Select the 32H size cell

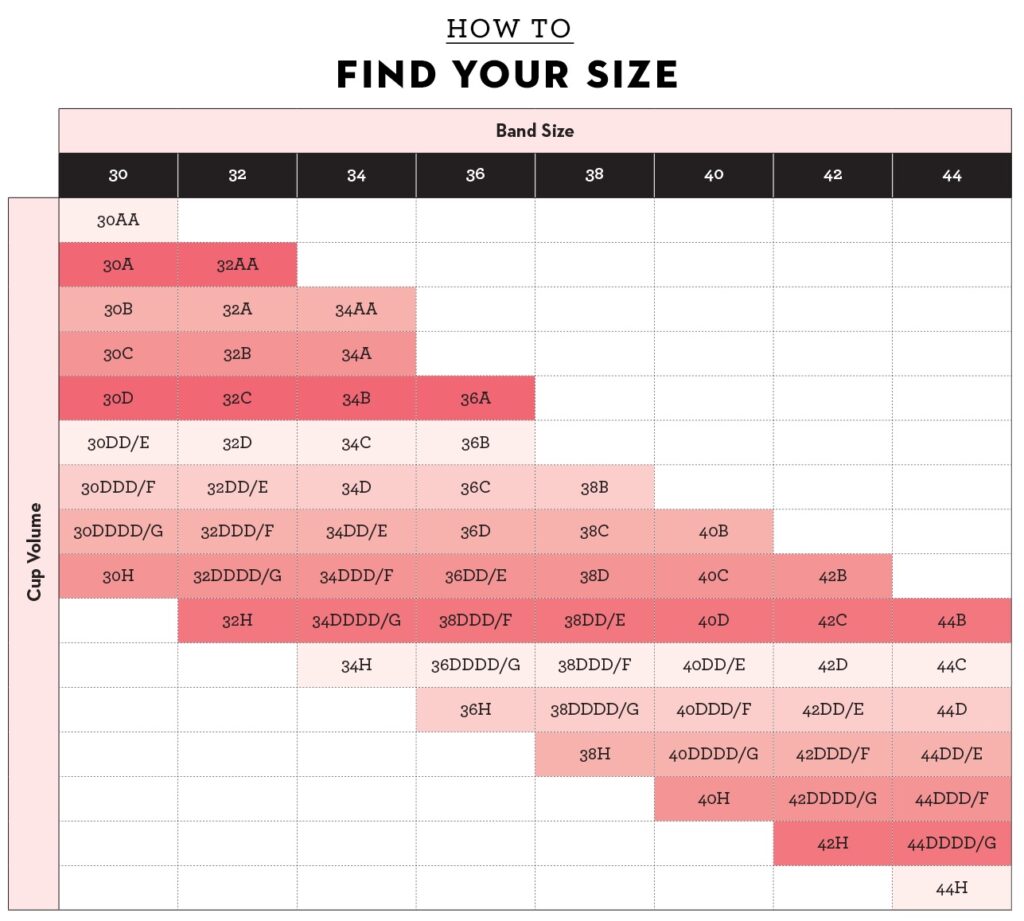pyautogui.click(x=237, y=621)
